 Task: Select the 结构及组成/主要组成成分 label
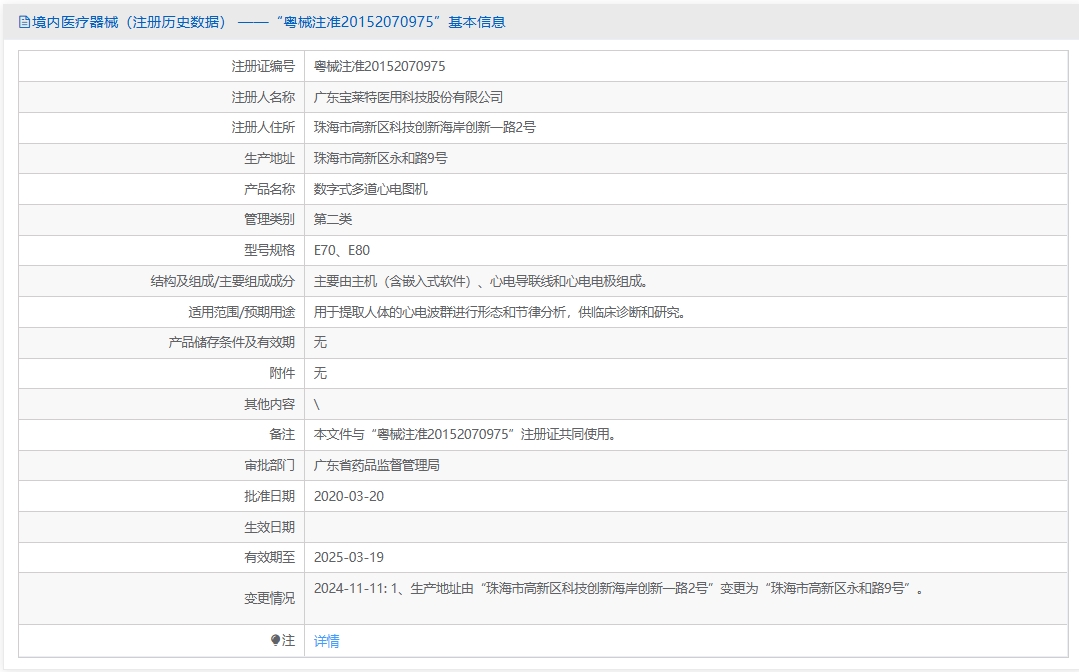[222, 281]
